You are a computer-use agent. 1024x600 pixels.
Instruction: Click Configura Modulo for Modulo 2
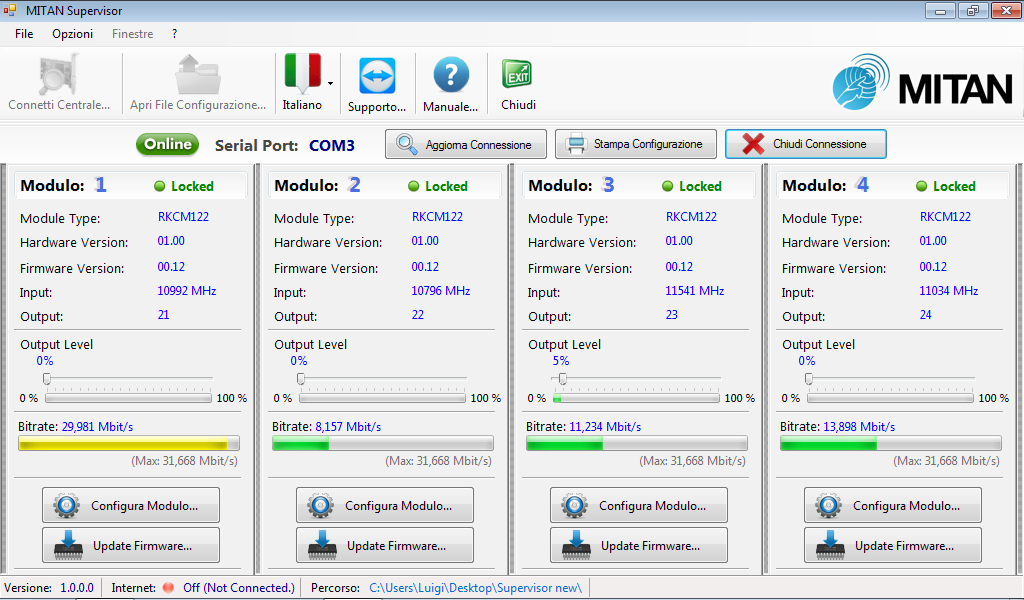[385, 505]
